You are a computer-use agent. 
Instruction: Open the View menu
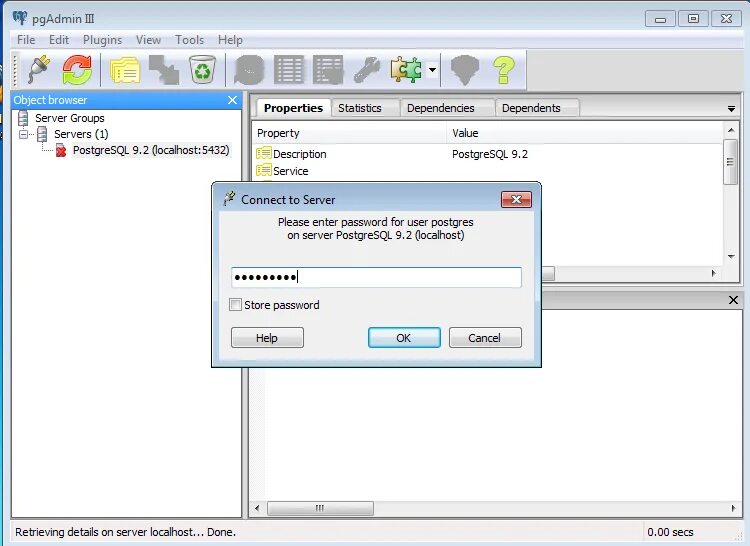tap(148, 40)
